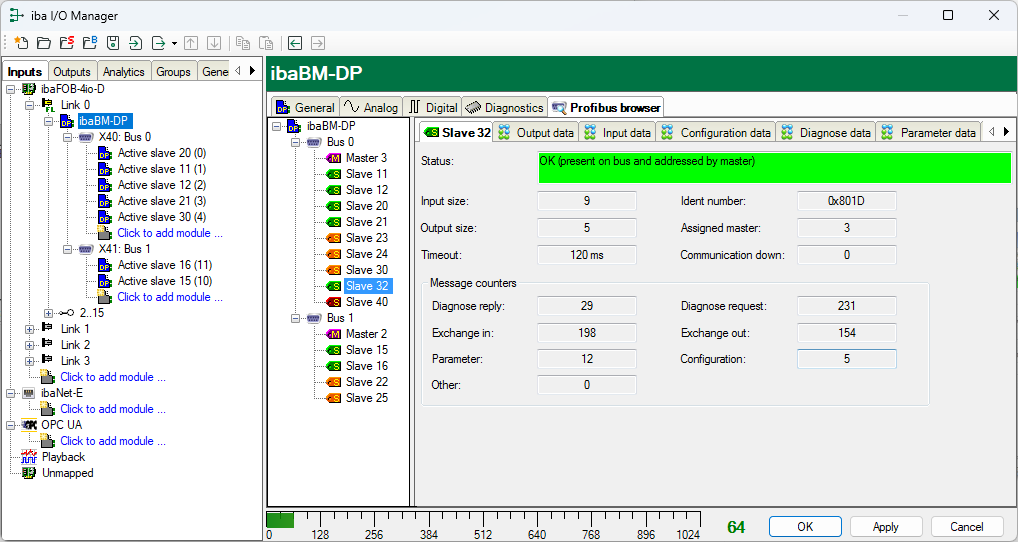Click the new configuration icon in toolbar

(x=20, y=43)
